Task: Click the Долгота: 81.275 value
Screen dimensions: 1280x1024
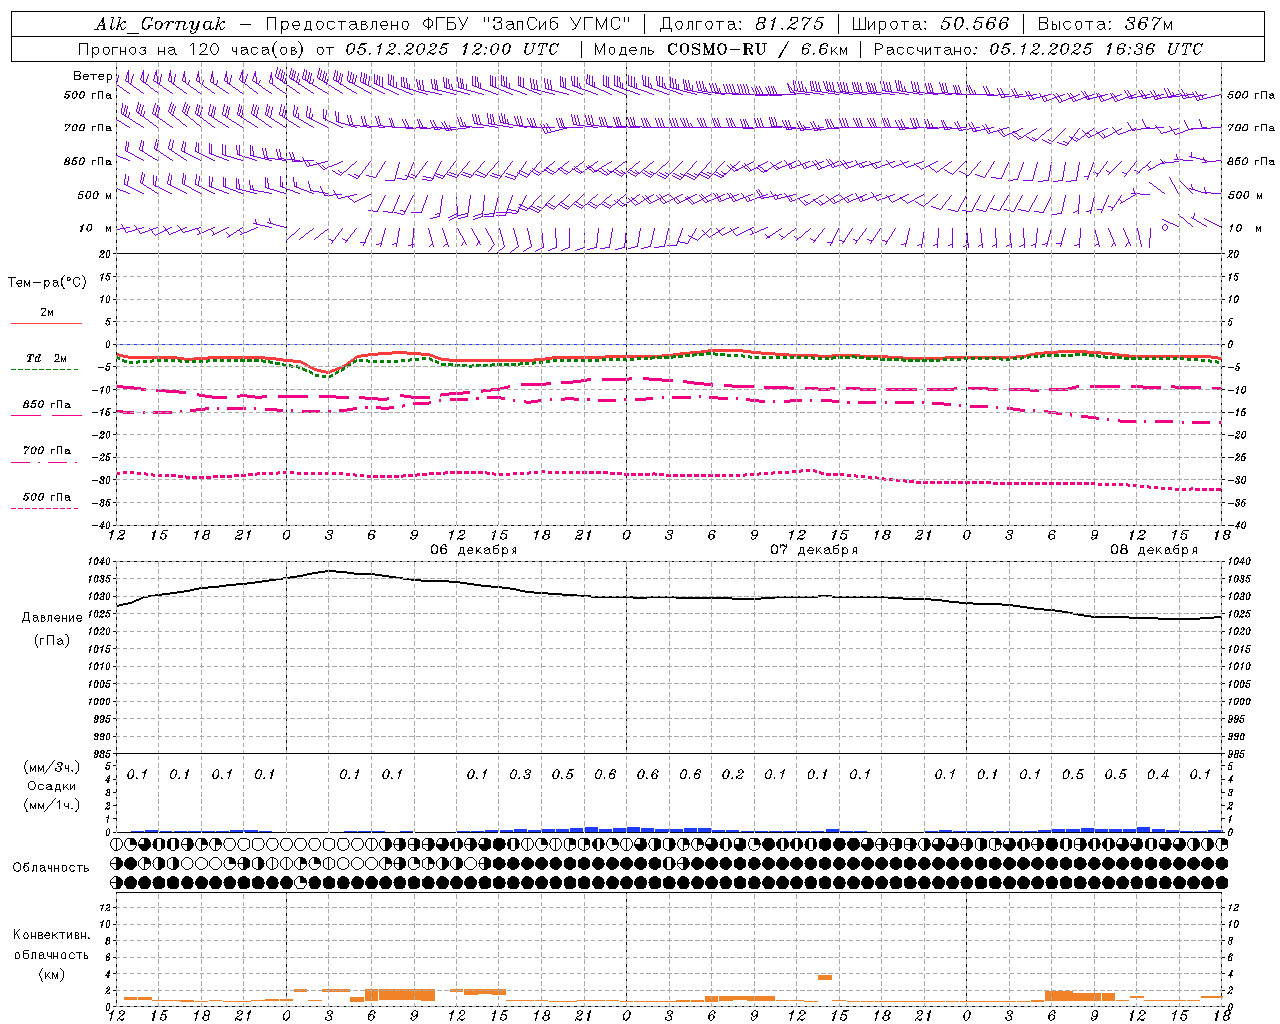Action: coord(742,24)
